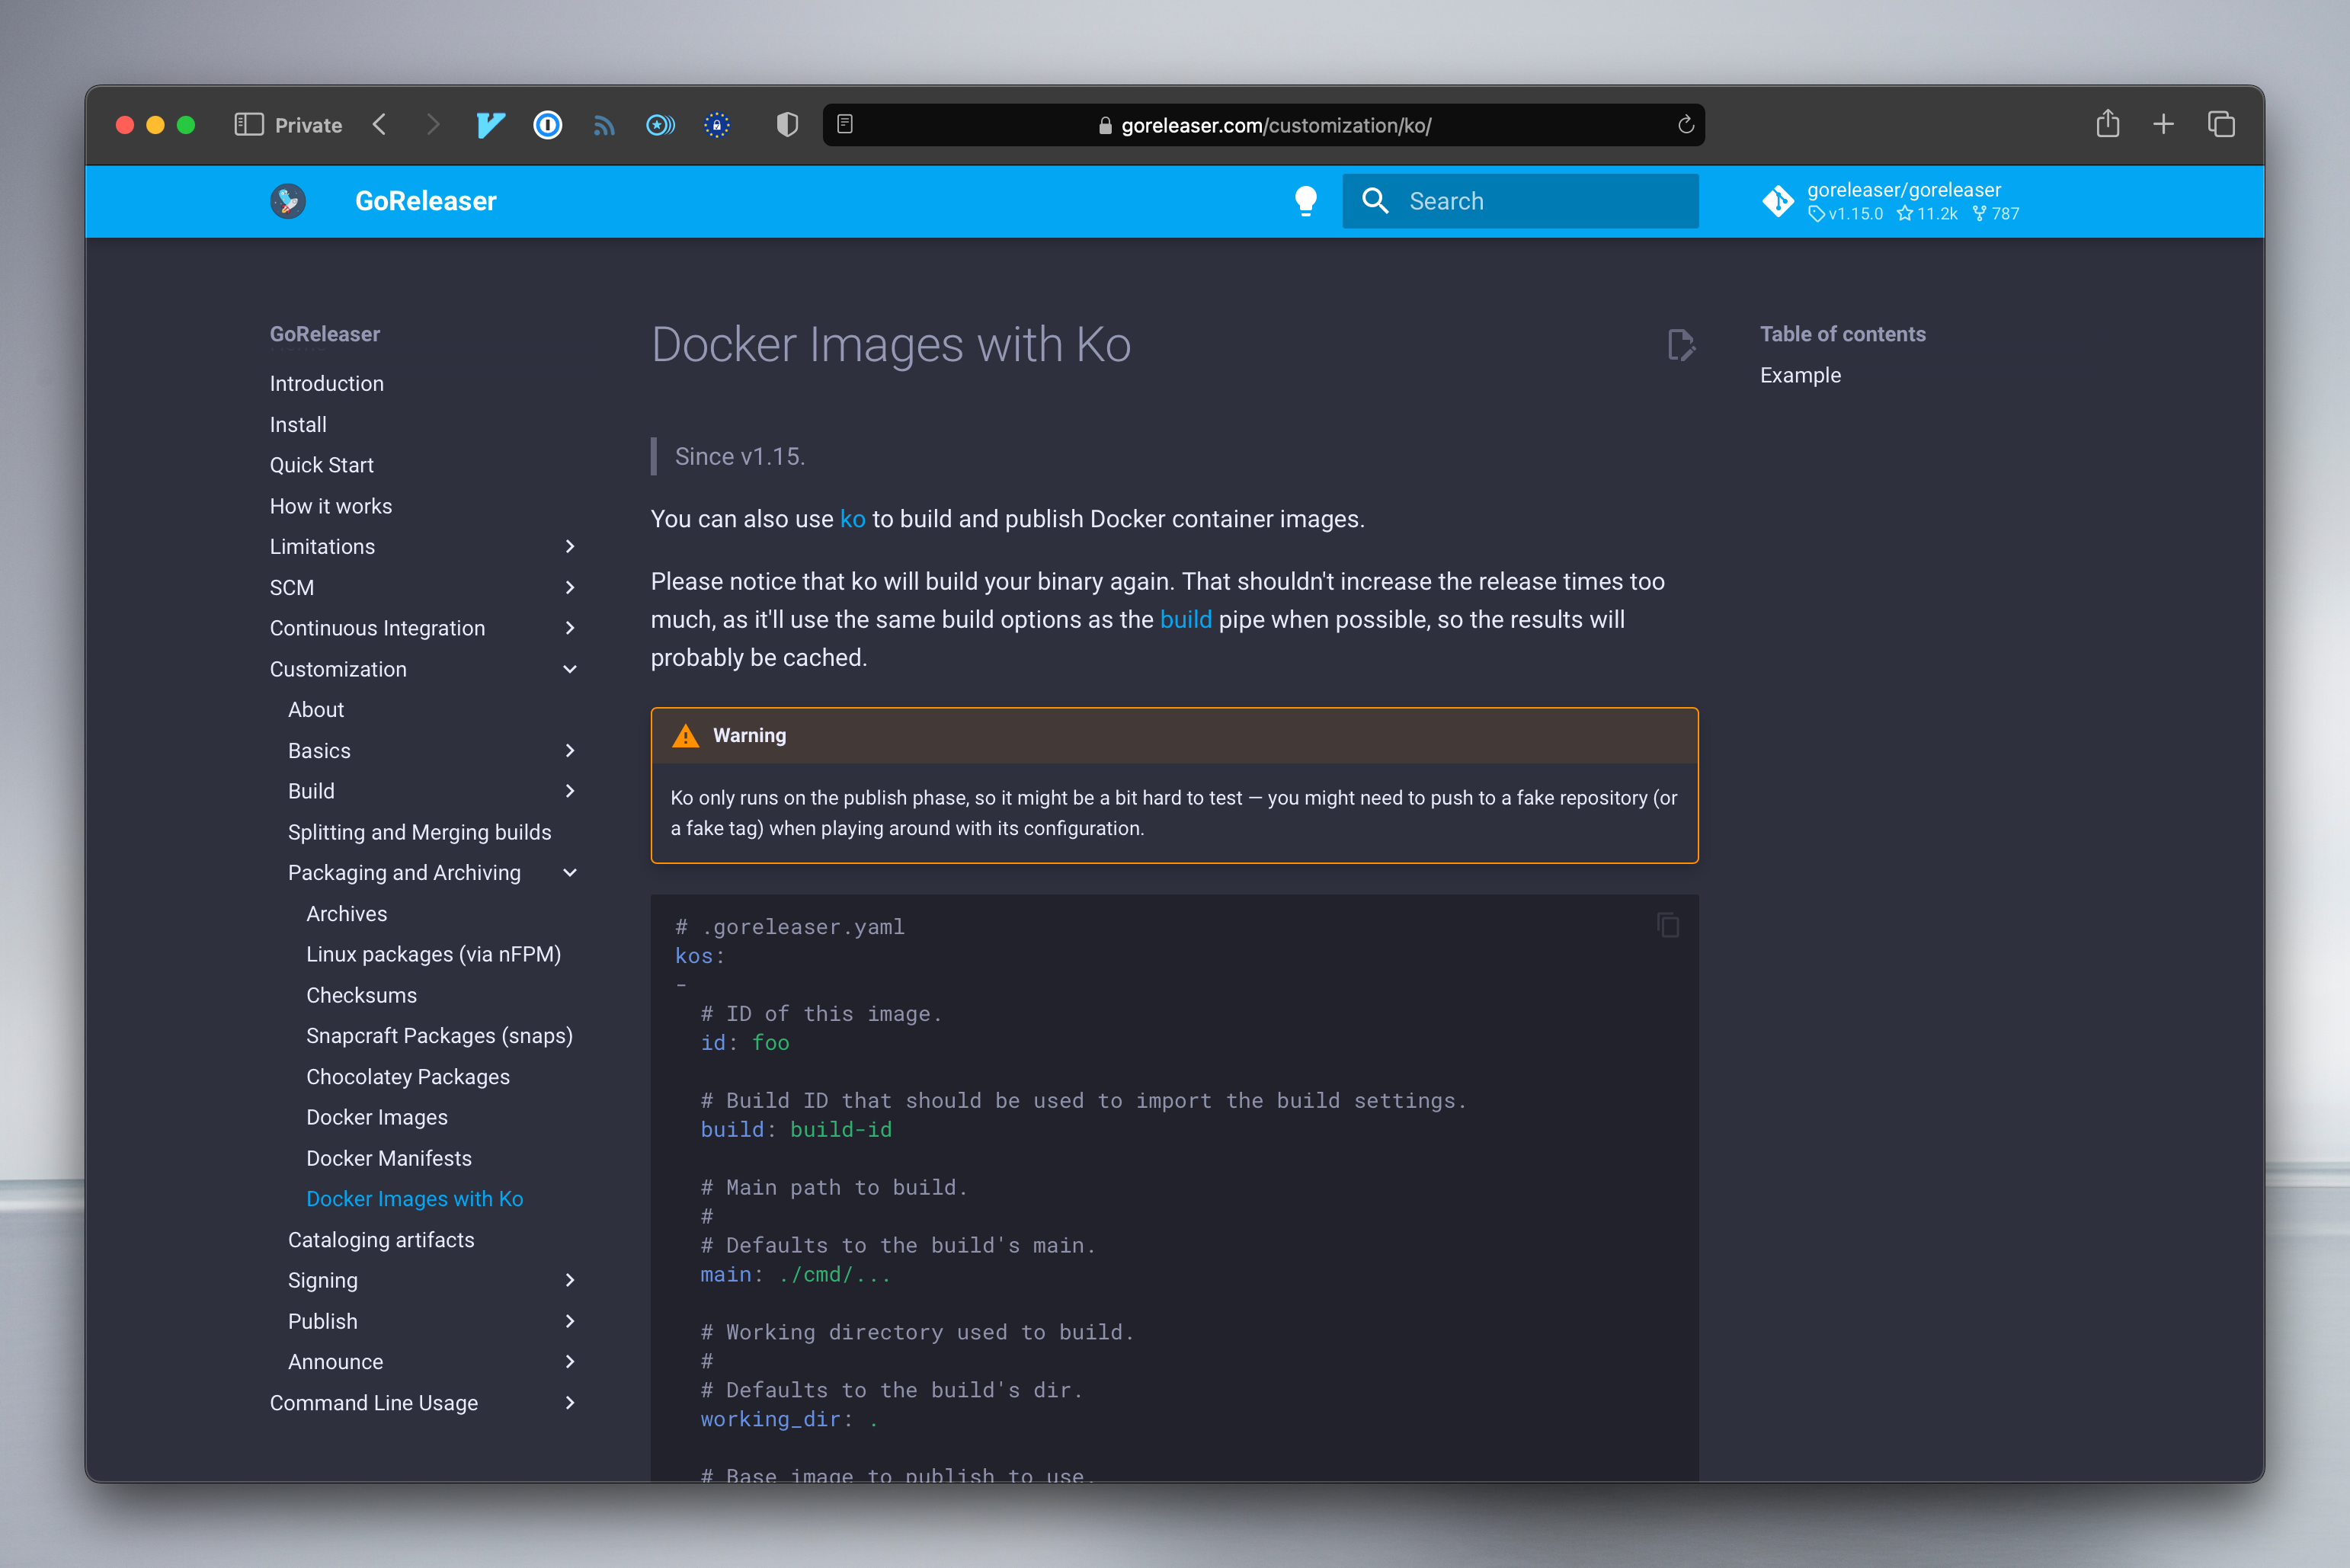Click the Search input field
This screenshot has width=2350, height=1568.
click(1522, 200)
